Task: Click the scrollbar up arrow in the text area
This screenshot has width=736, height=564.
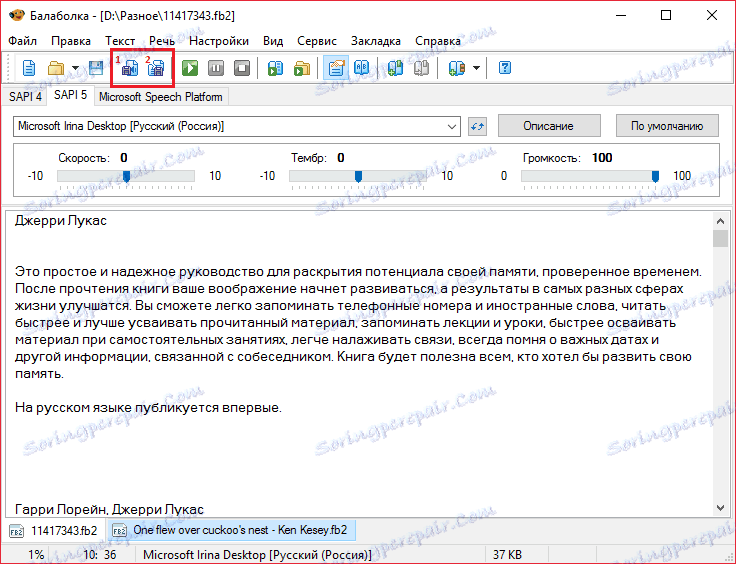Action: pos(720,221)
